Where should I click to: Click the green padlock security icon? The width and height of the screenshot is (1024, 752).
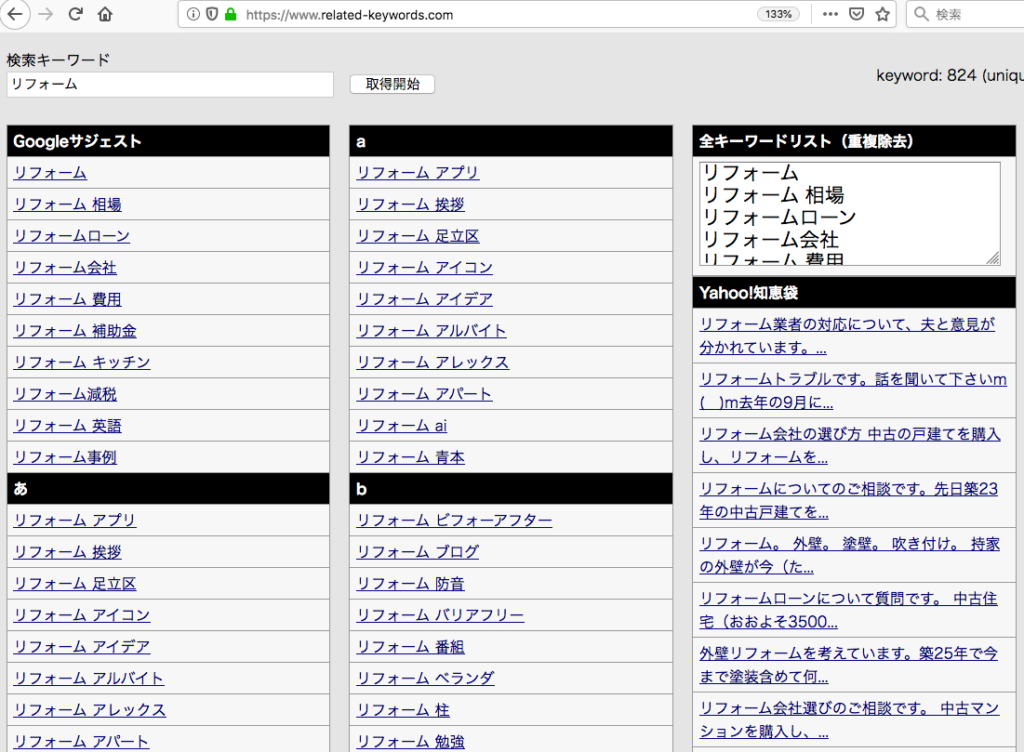(x=230, y=14)
